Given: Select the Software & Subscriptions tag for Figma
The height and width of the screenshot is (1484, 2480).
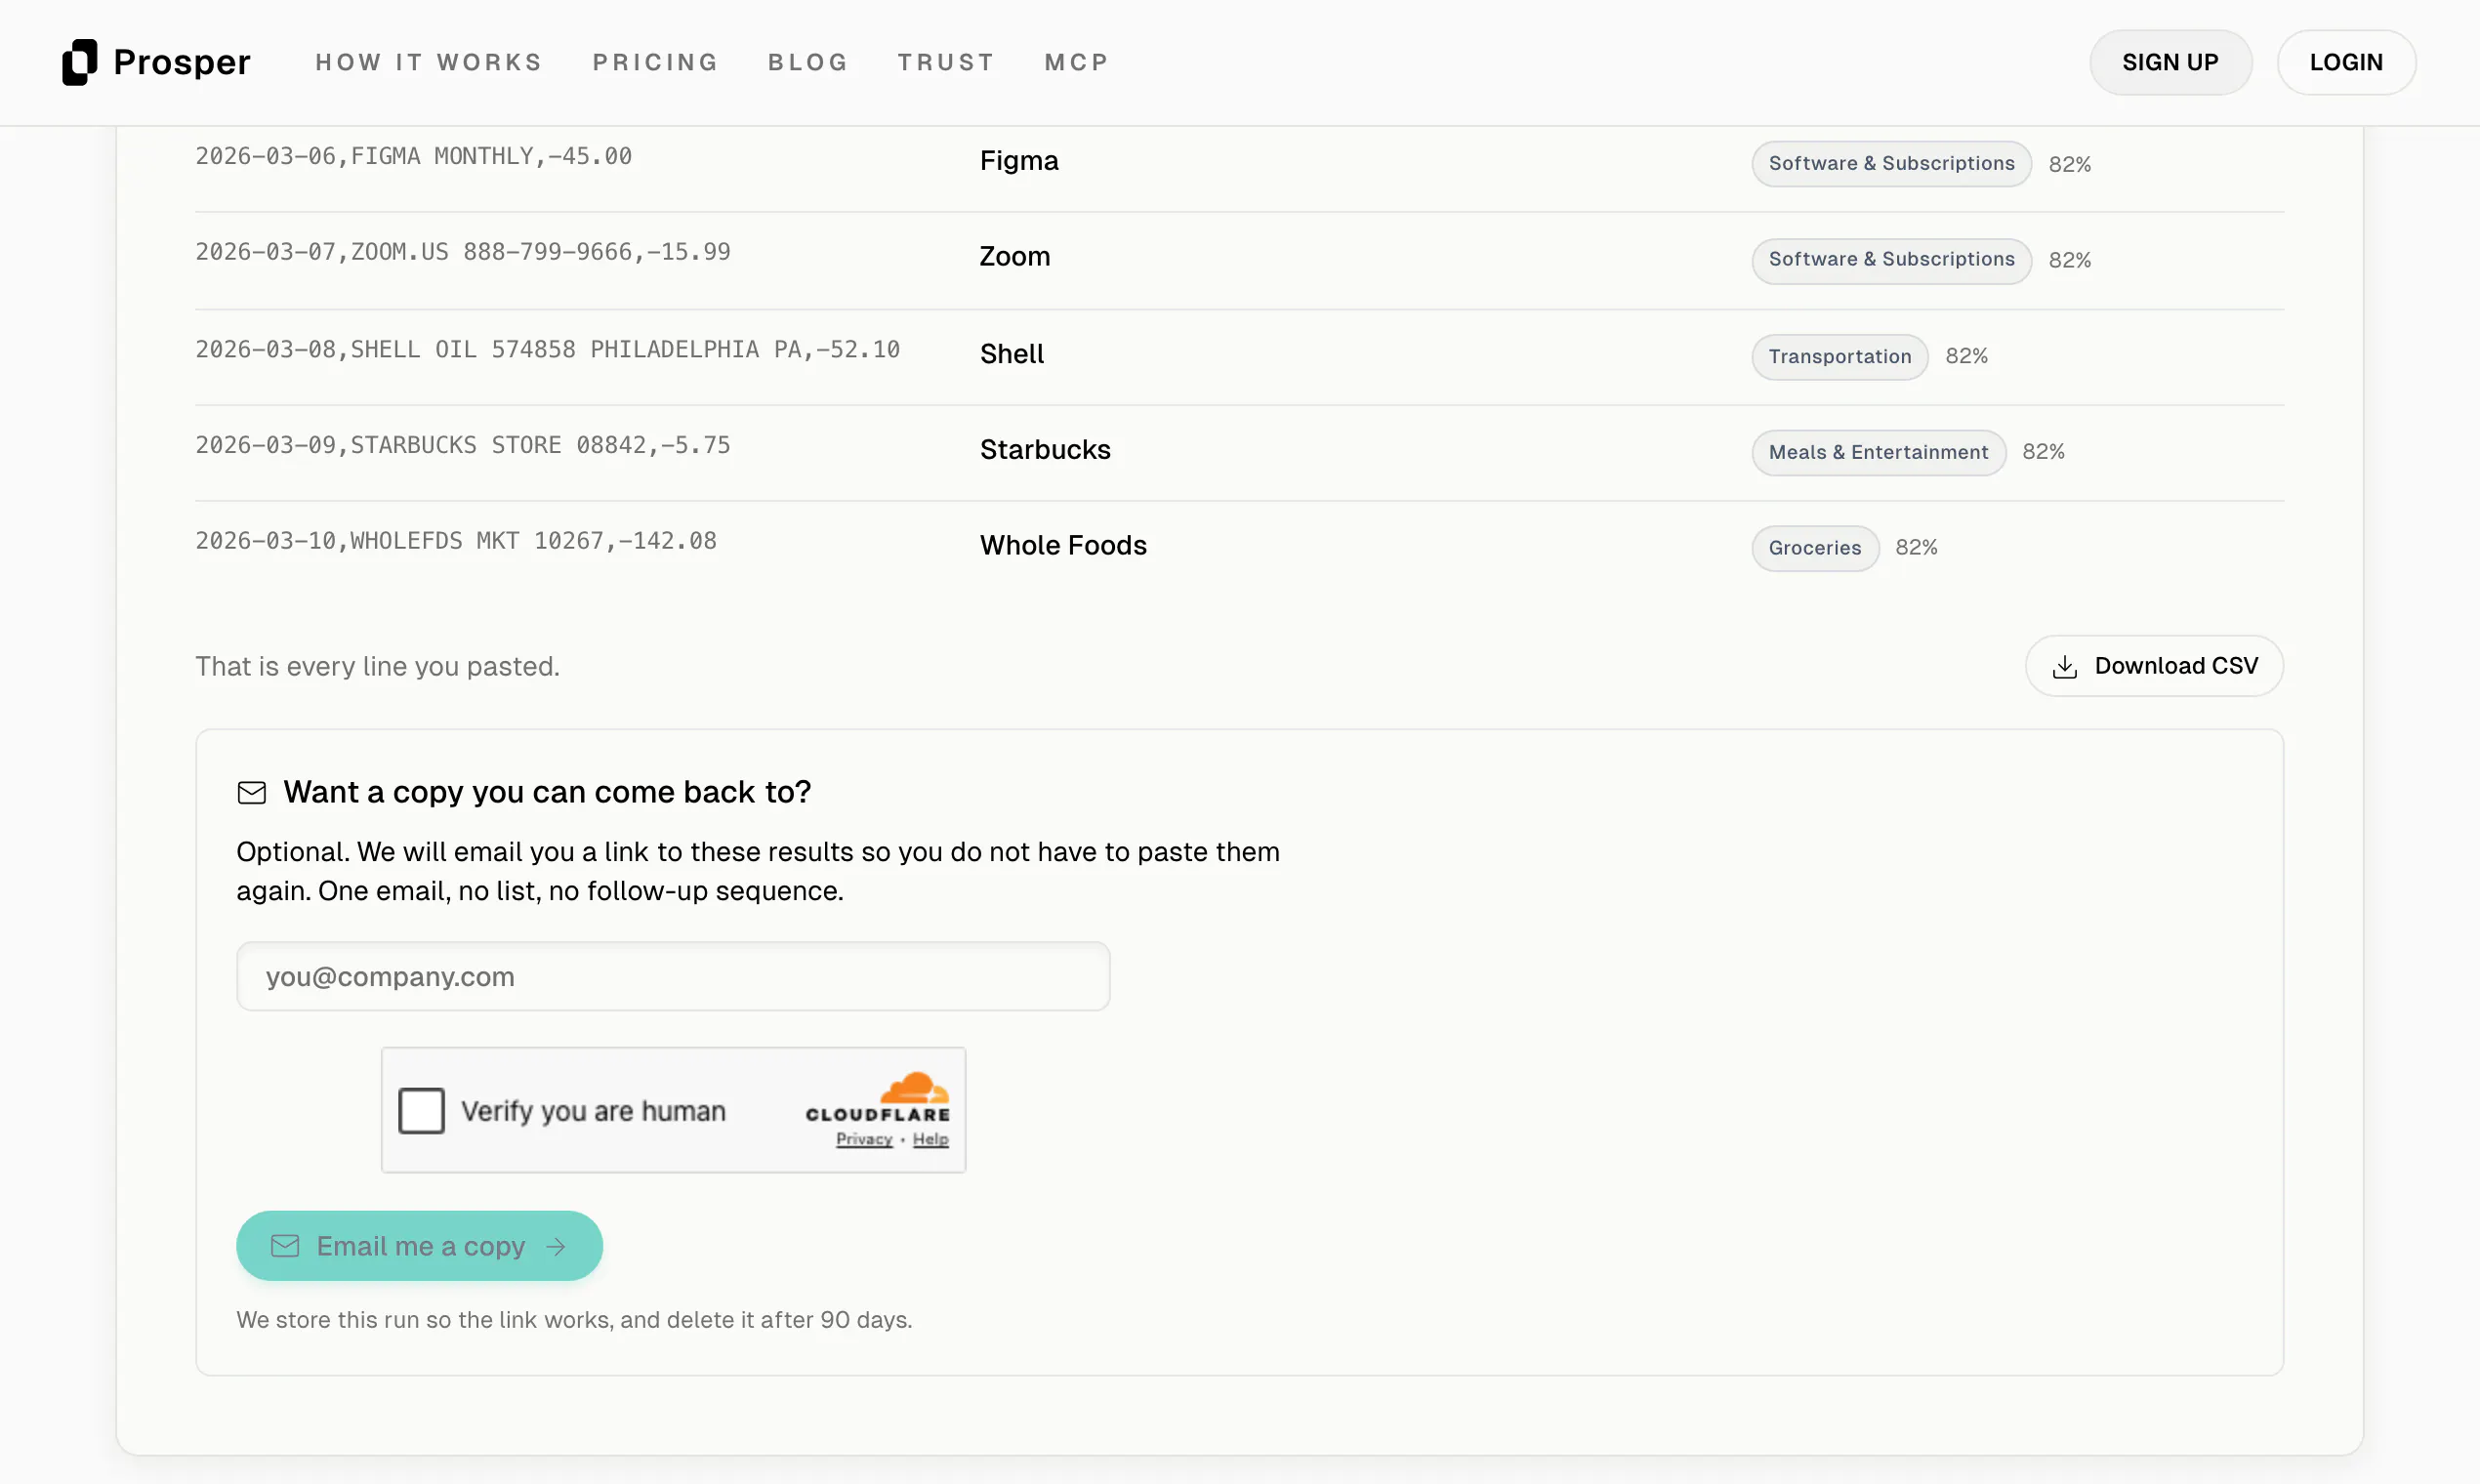Looking at the screenshot, I should tap(1891, 163).
